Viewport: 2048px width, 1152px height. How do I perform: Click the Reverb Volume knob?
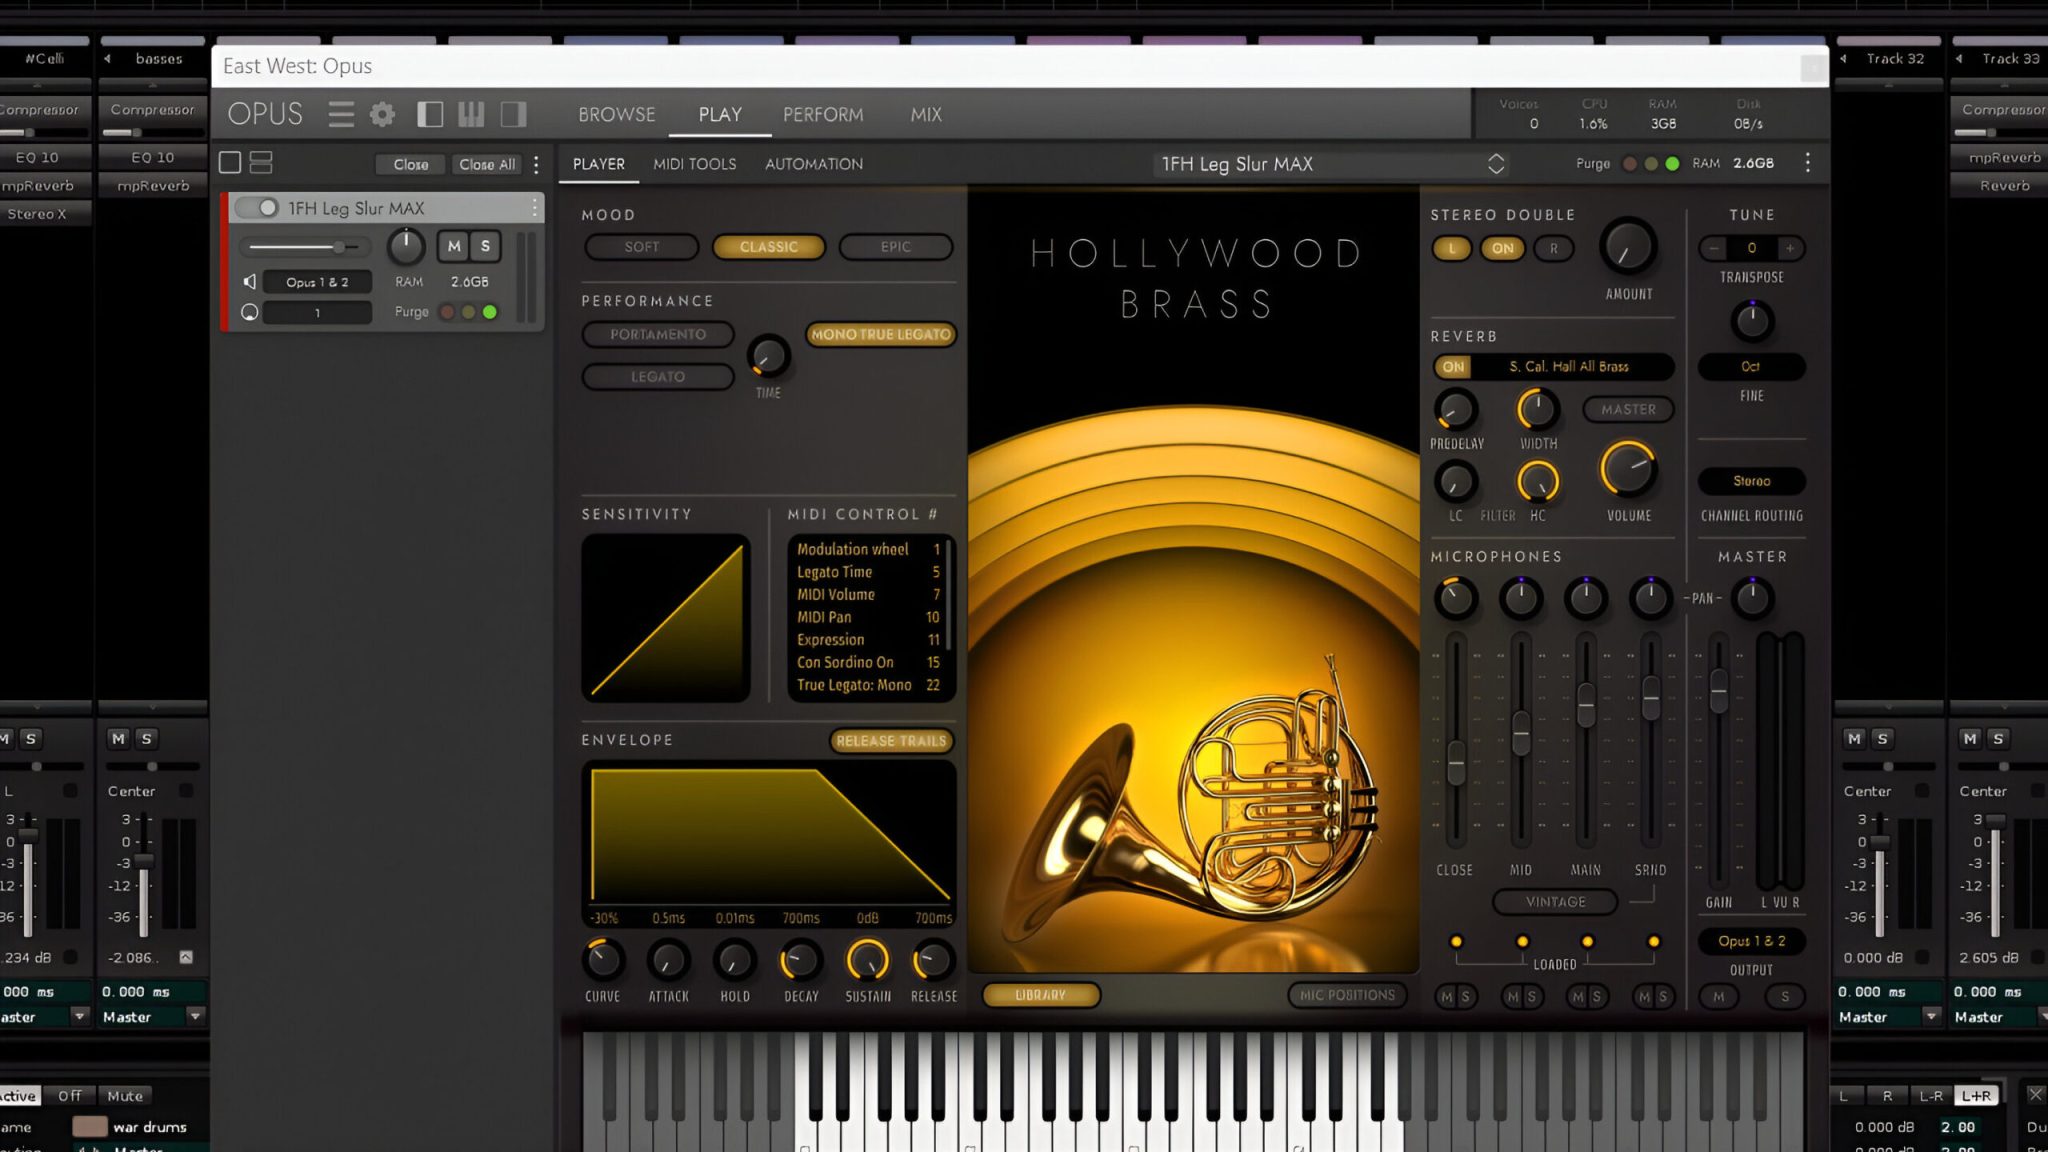tap(1628, 469)
